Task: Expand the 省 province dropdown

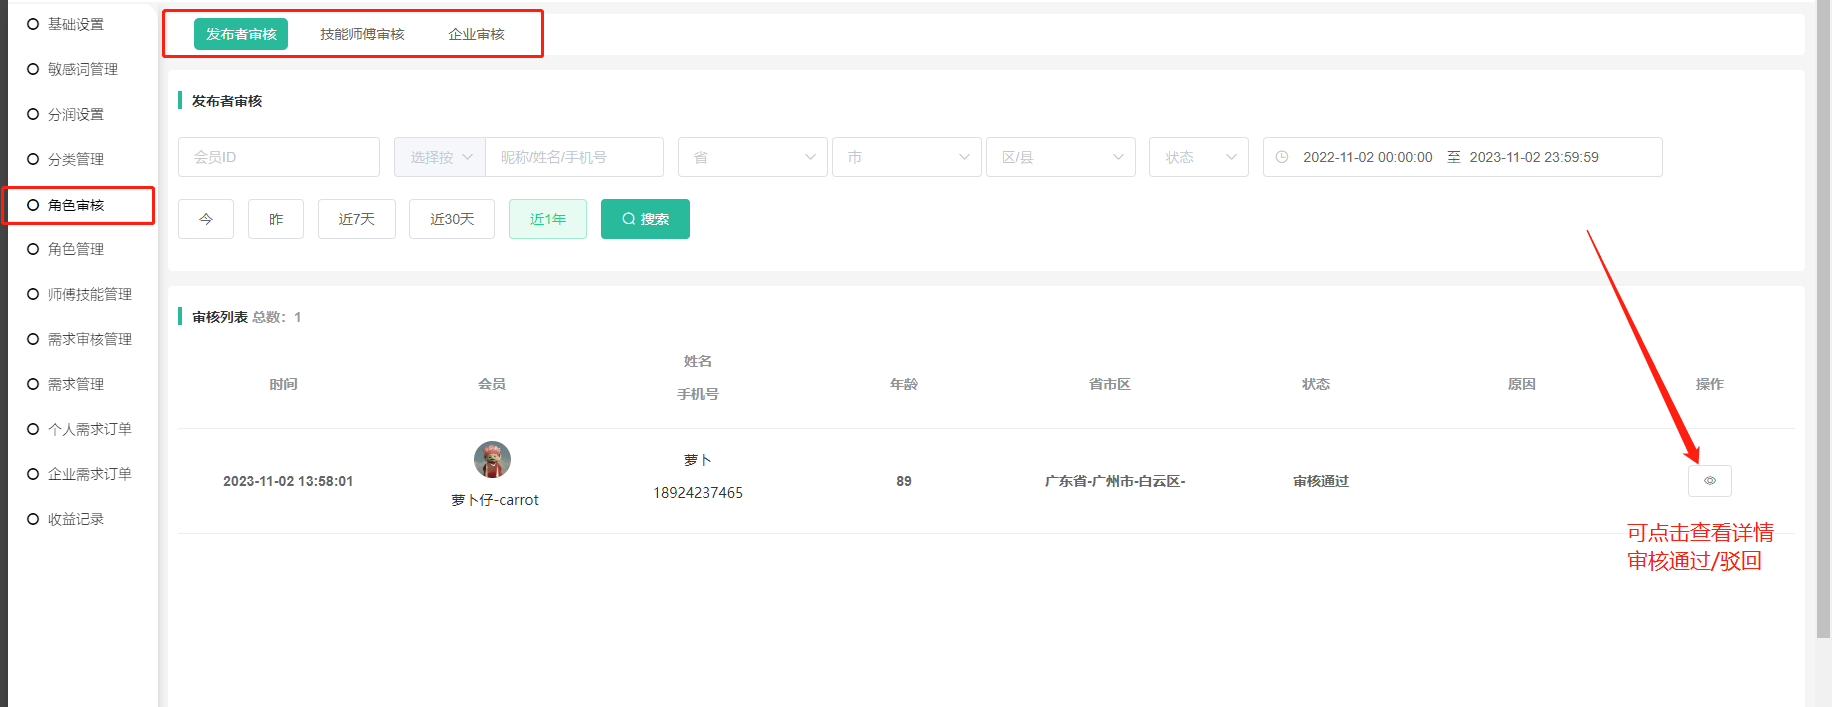Action: (752, 157)
